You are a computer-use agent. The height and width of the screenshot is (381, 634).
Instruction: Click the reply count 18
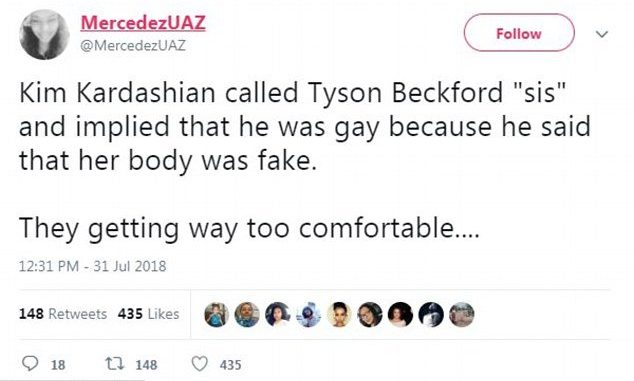(58, 365)
